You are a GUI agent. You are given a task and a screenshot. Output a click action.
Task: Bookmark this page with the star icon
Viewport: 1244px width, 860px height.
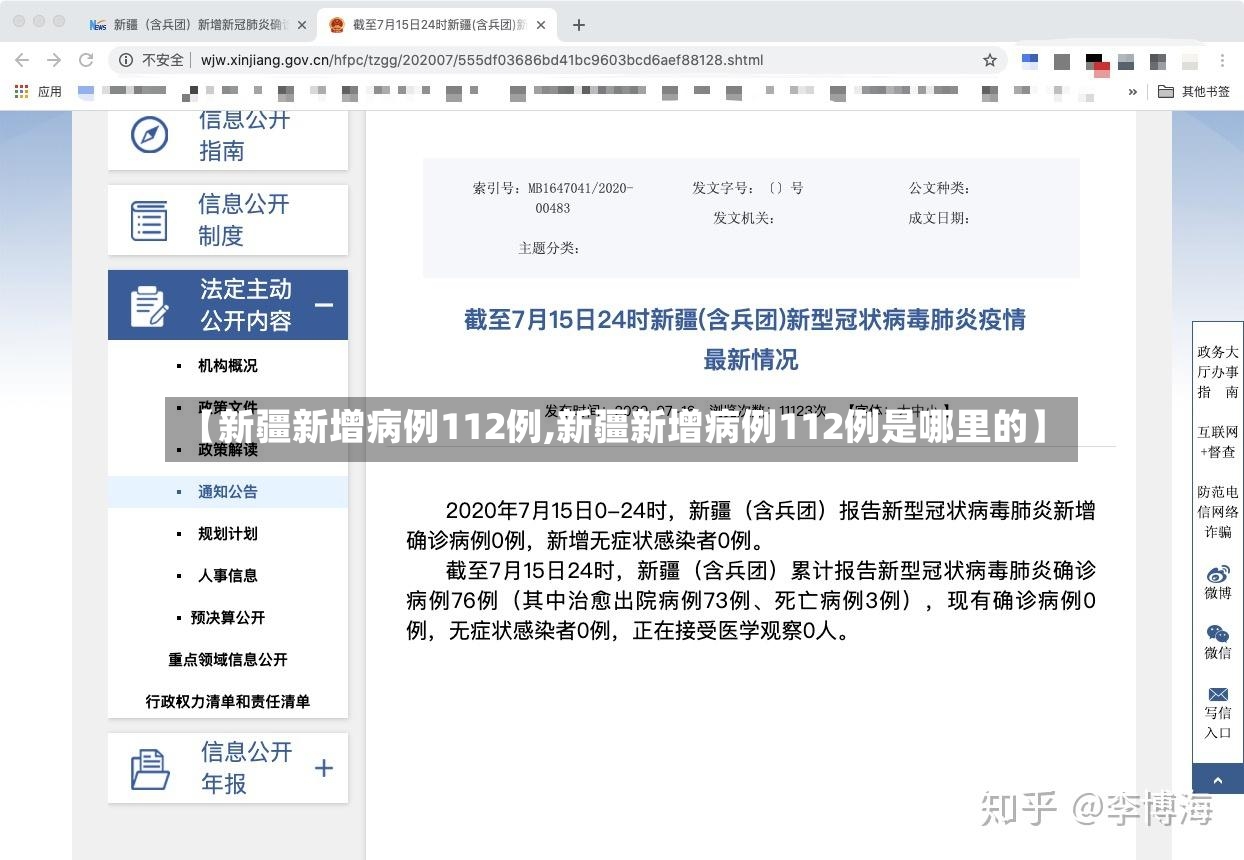pyautogui.click(x=990, y=60)
